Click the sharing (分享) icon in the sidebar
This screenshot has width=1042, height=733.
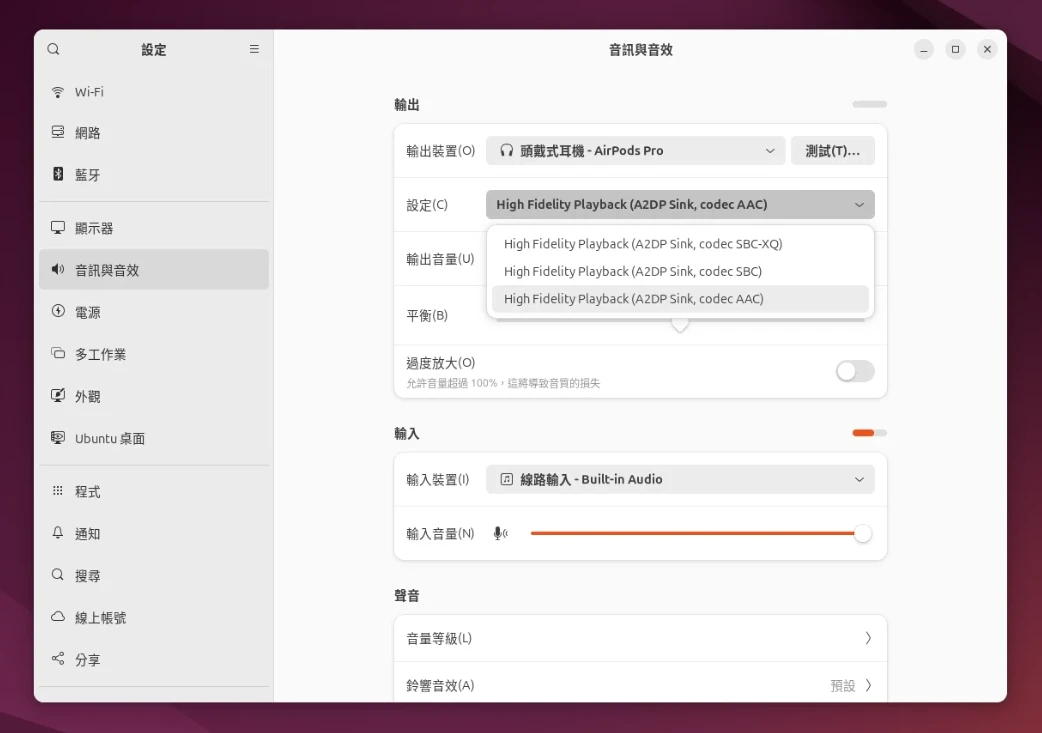click(58, 660)
